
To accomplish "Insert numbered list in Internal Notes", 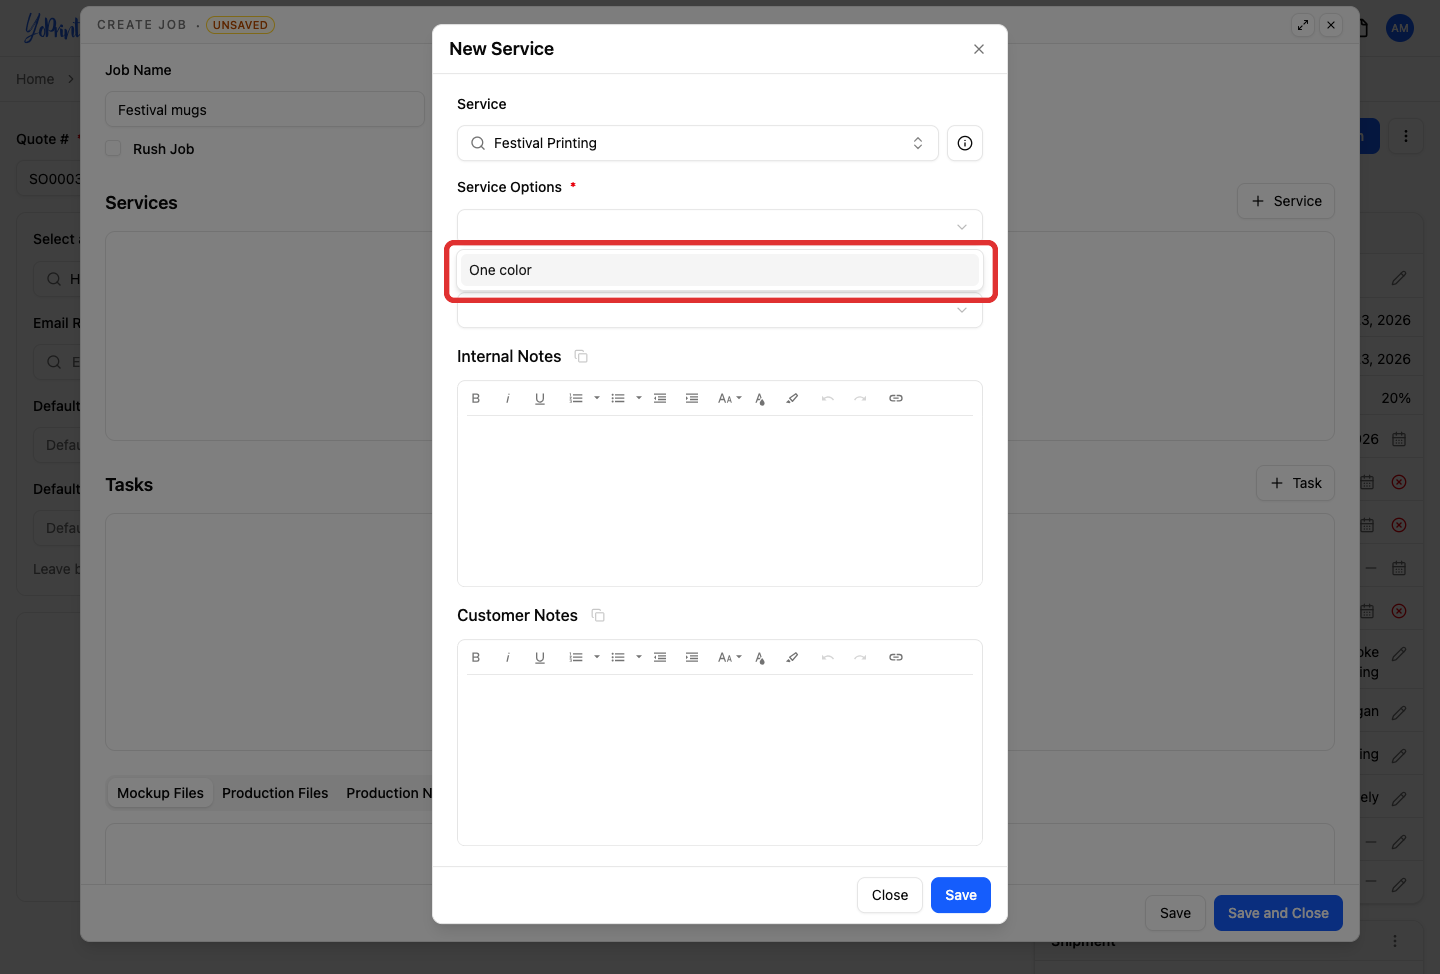I will [576, 398].
